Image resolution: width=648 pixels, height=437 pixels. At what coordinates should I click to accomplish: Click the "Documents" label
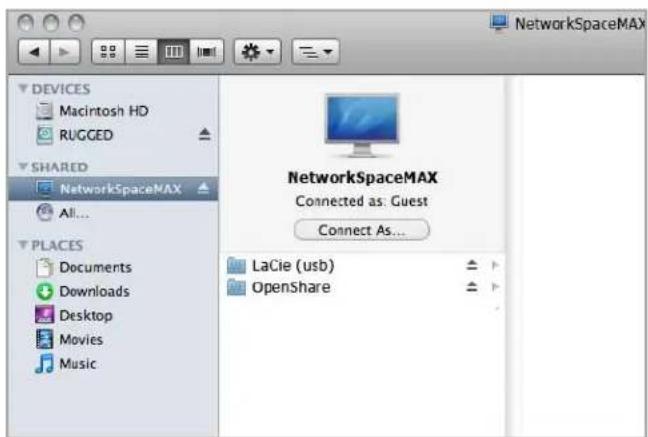point(95,267)
